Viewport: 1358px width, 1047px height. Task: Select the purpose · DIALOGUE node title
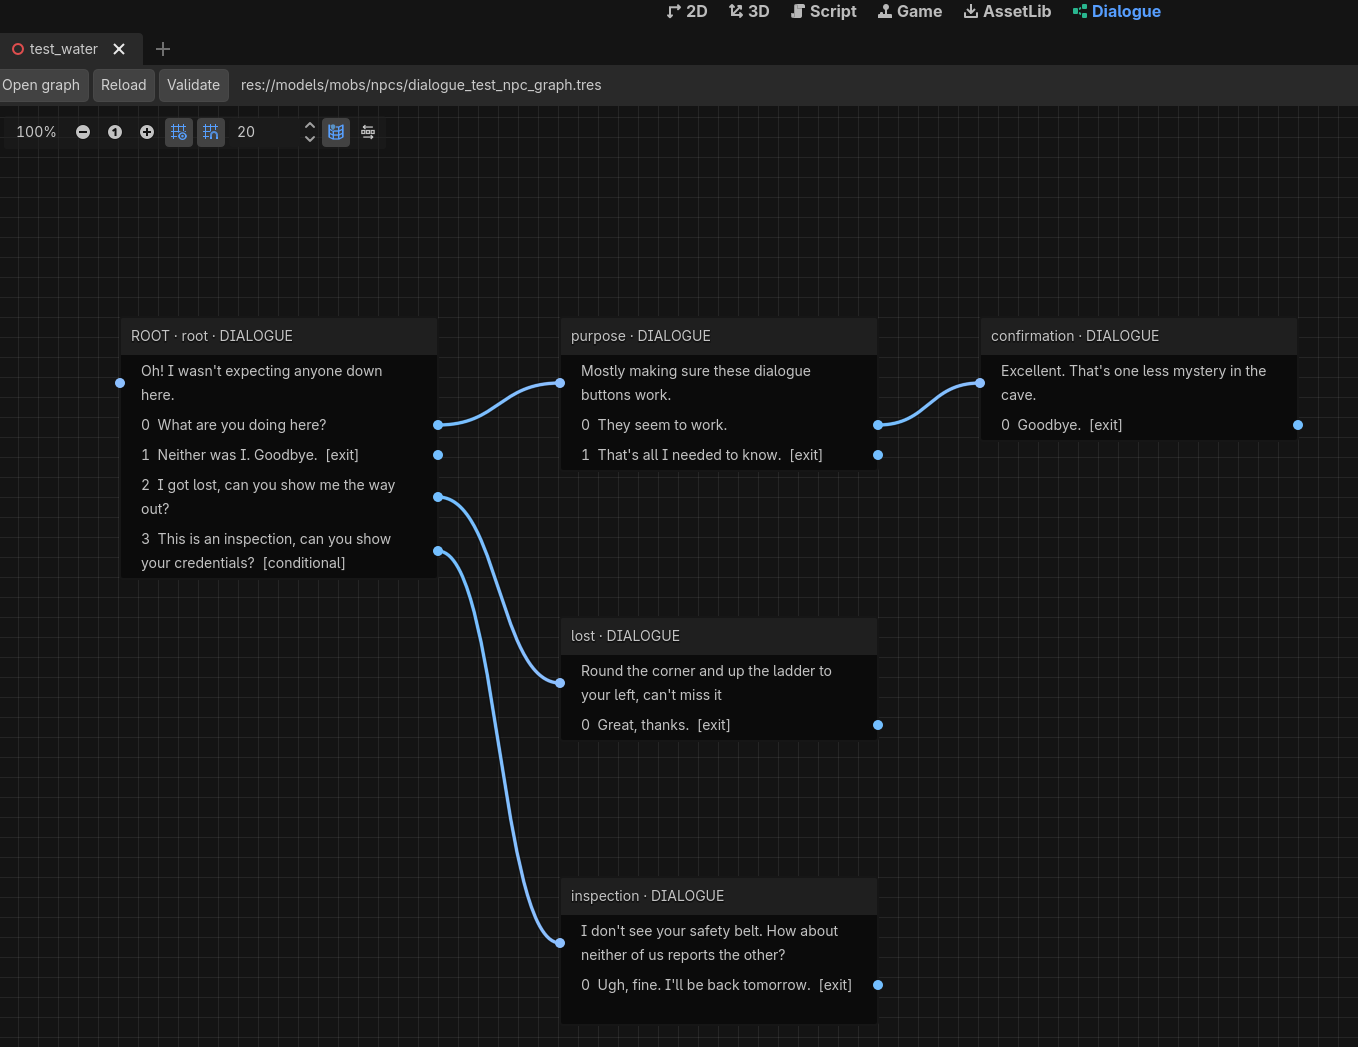[641, 336]
